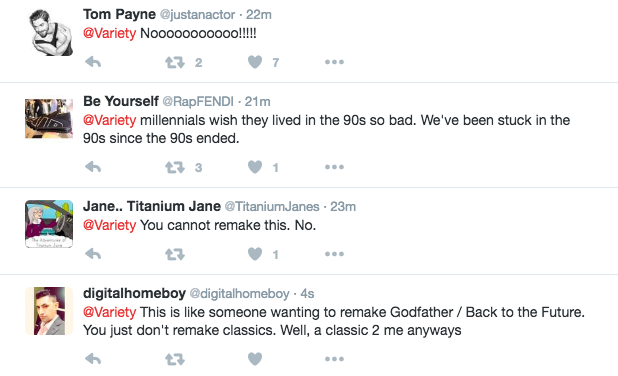618x376 pixels.
Task: Open more options on Titanium Jane's tweet
Action: 334,254
